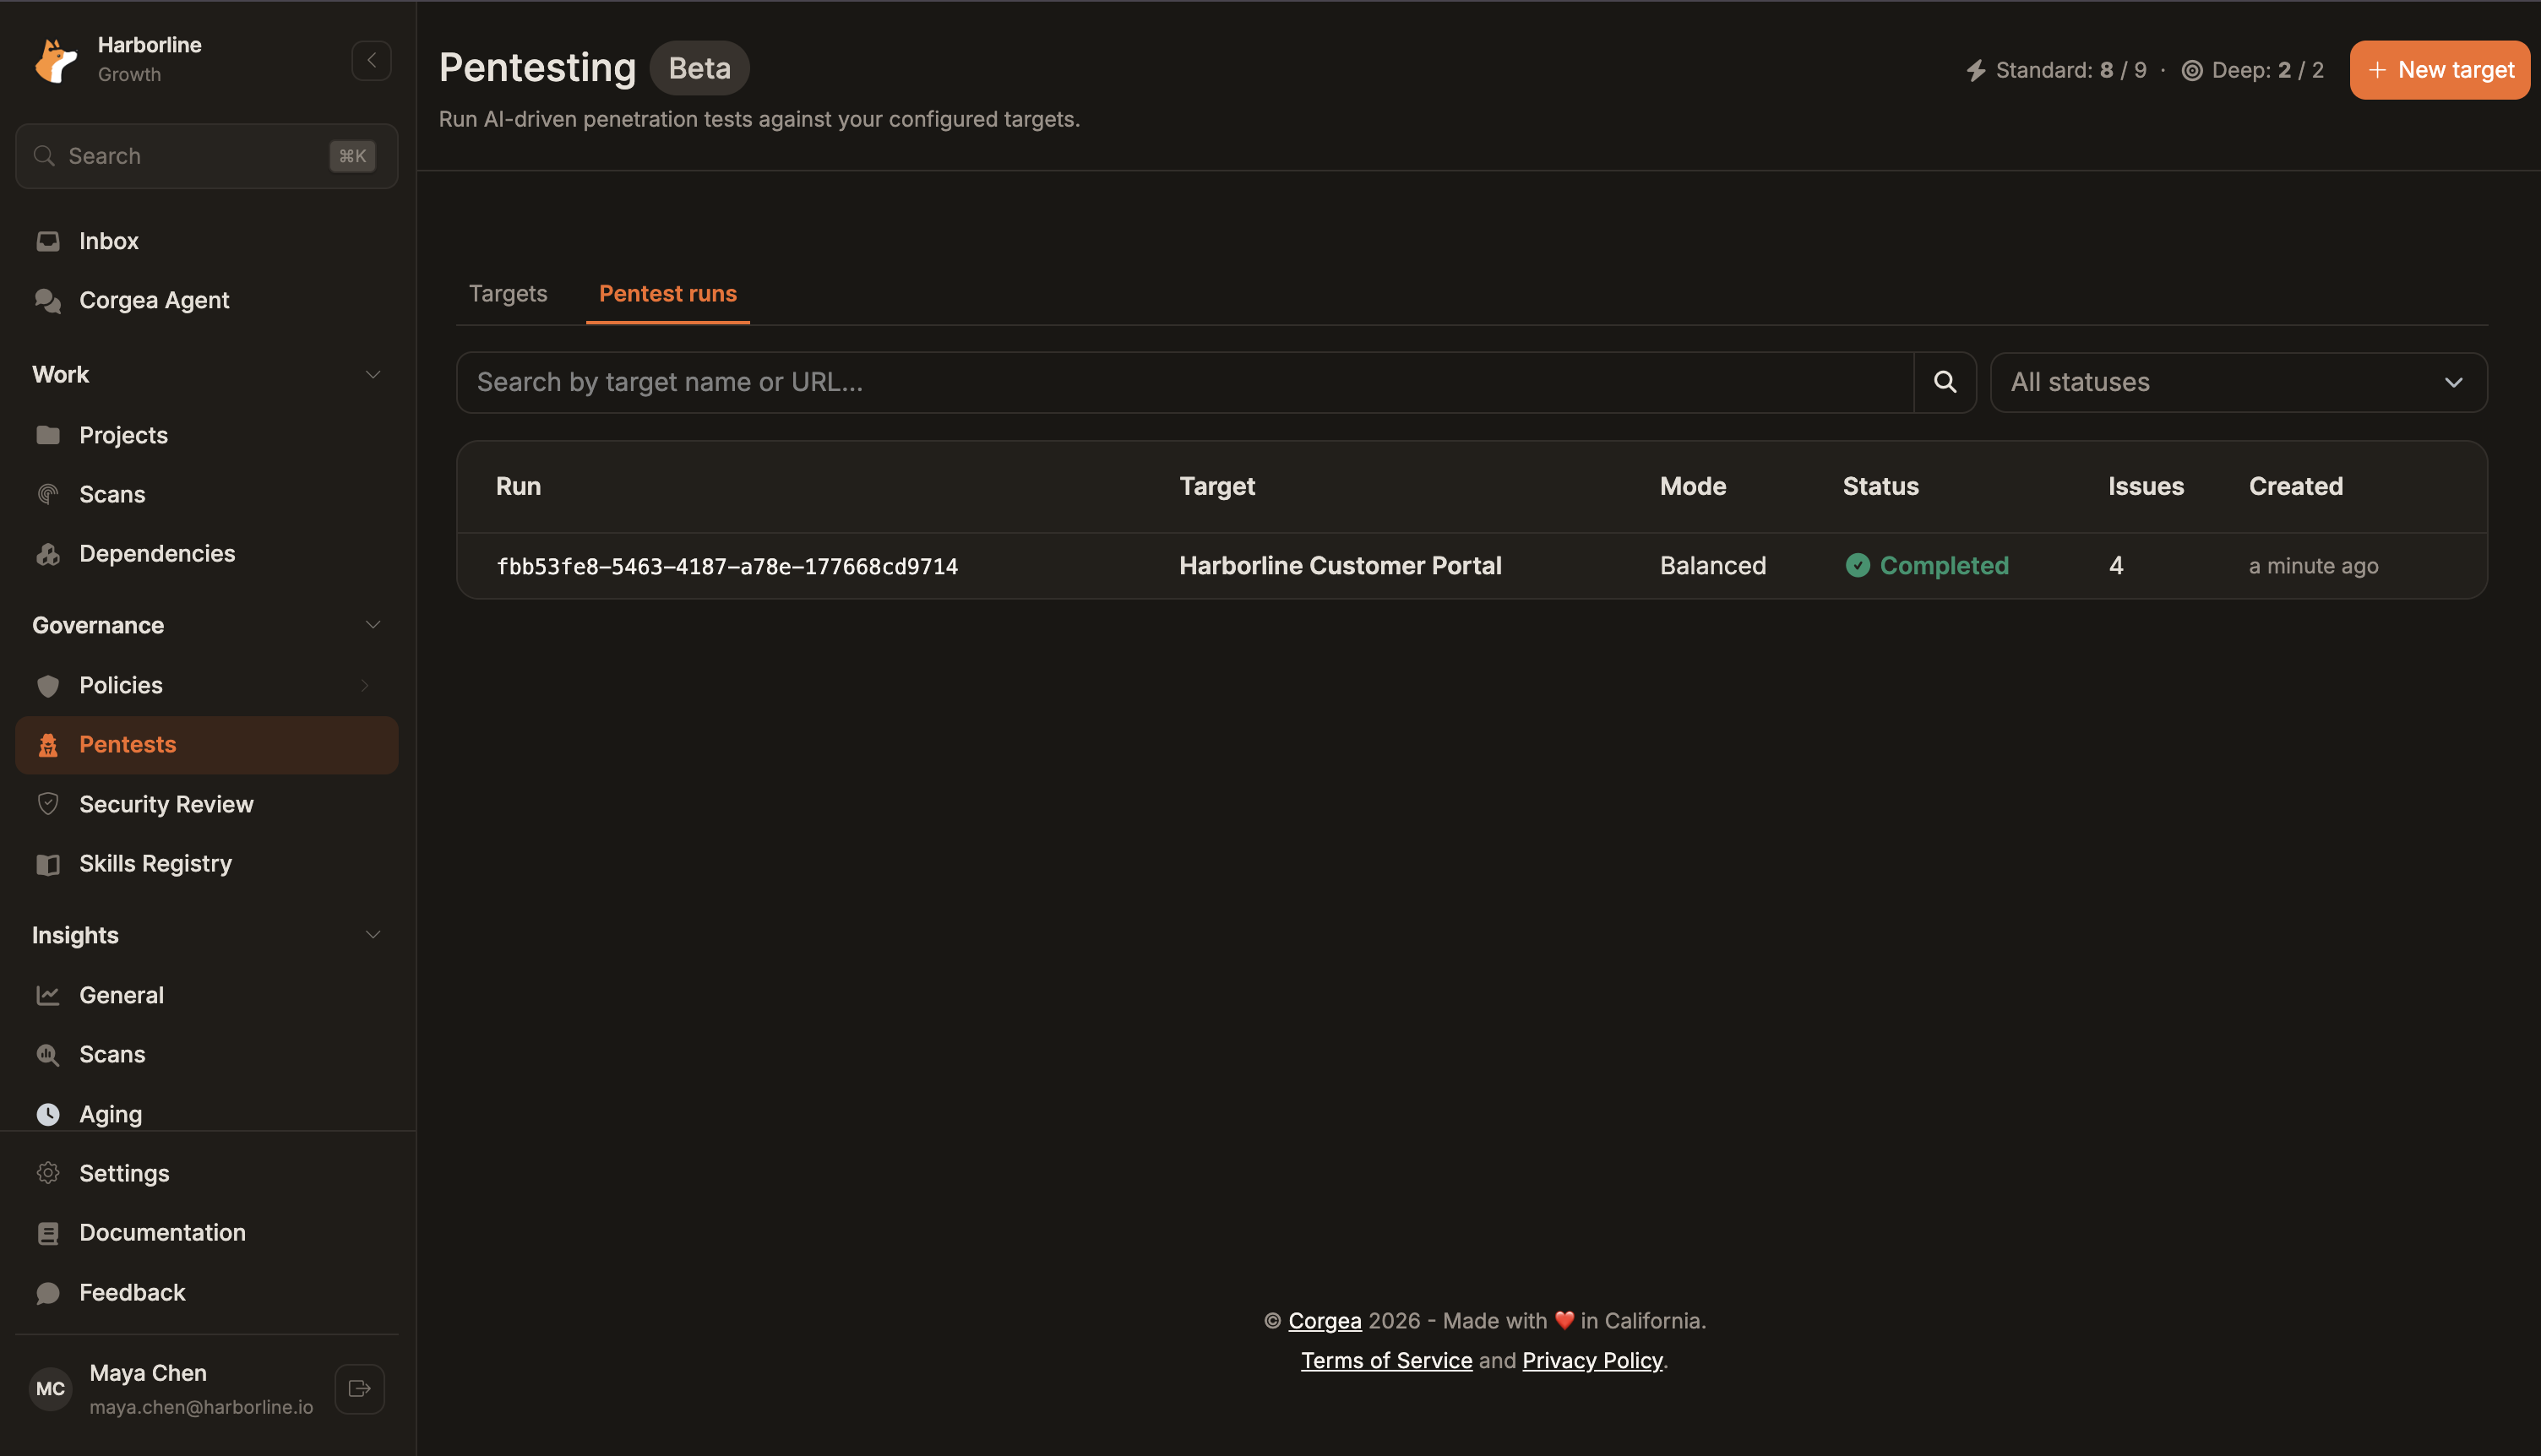
Task: Click the Inbox tray icon
Action: [48, 241]
